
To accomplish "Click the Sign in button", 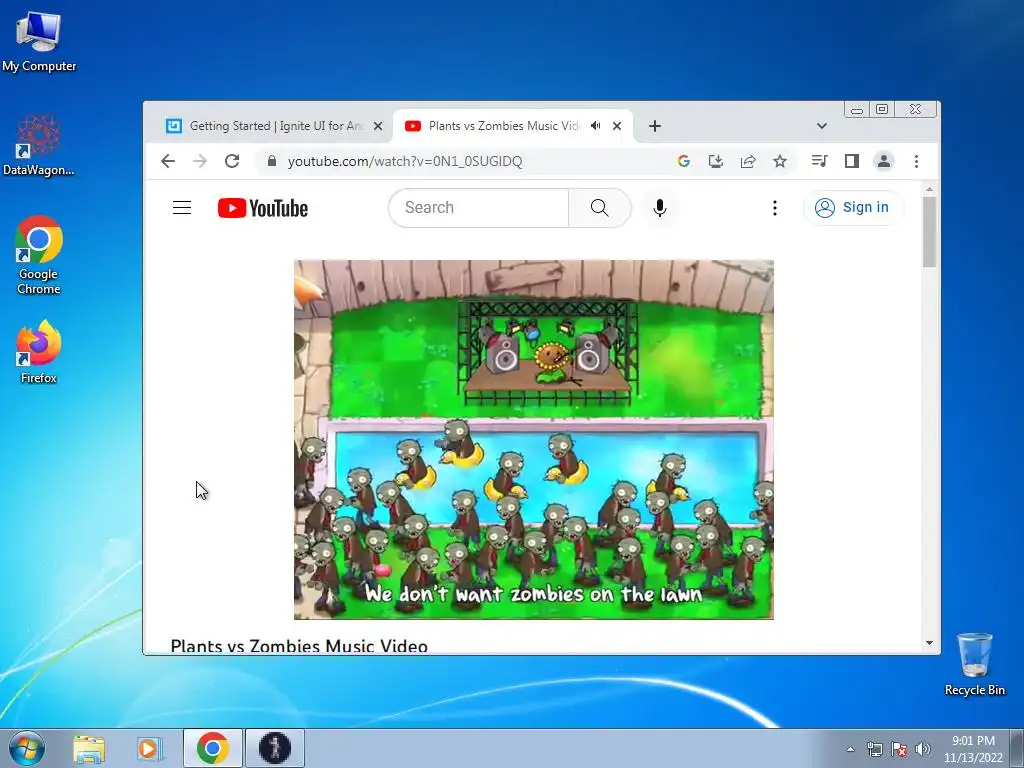I will click(x=853, y=208).
